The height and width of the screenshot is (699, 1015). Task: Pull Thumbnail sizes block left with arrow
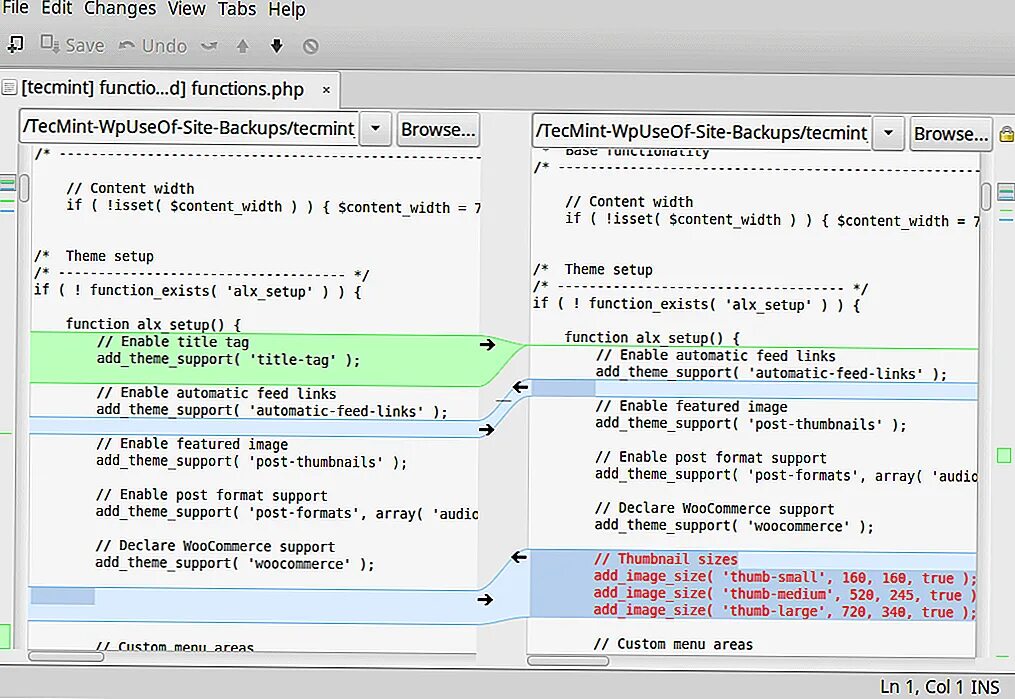click(x=519, y=557)
